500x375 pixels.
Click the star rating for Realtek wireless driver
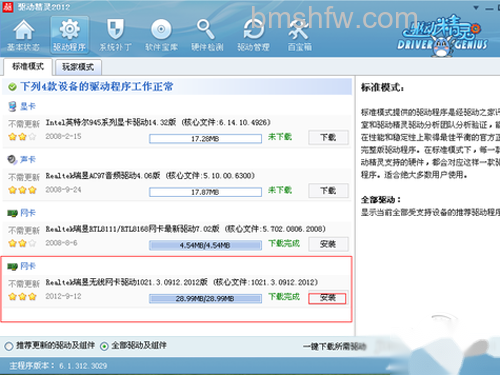(x=22, y=296)
